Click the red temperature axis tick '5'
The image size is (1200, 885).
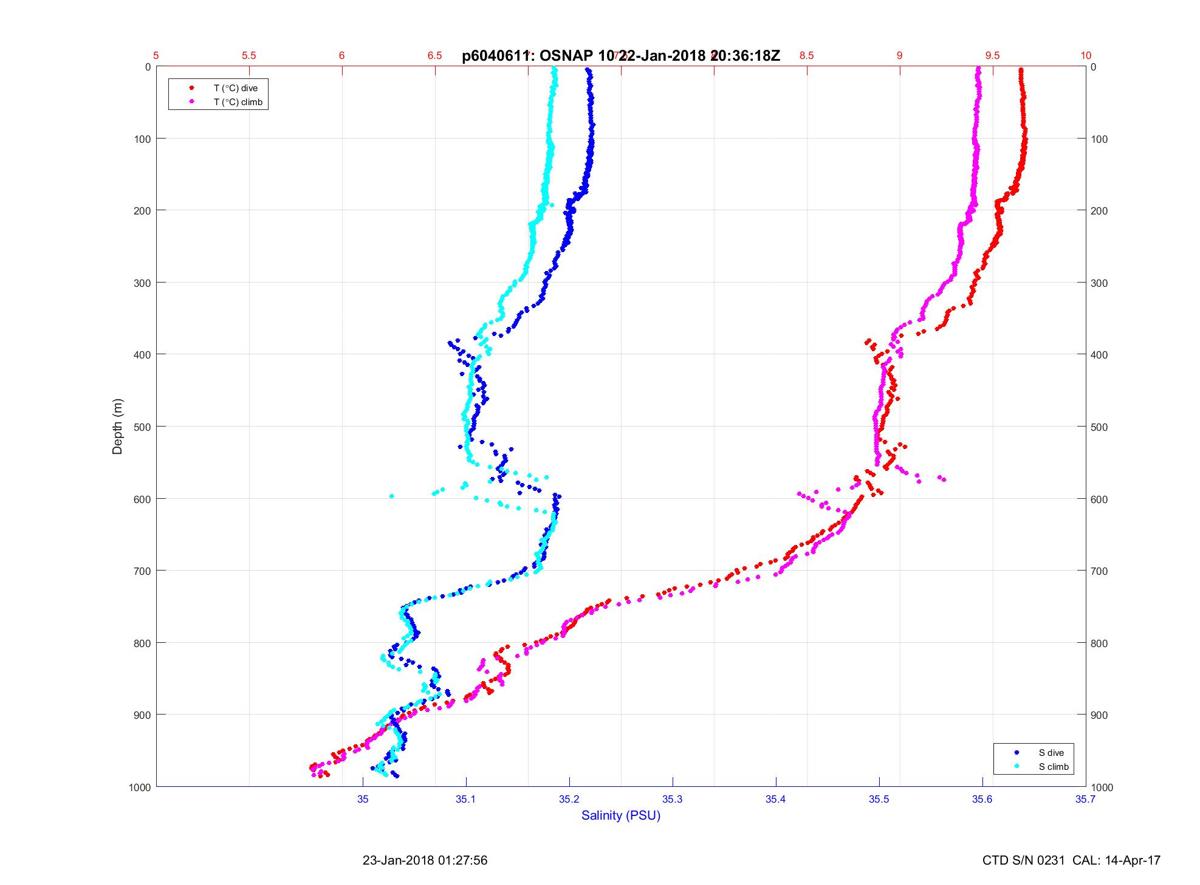point(156,56)
